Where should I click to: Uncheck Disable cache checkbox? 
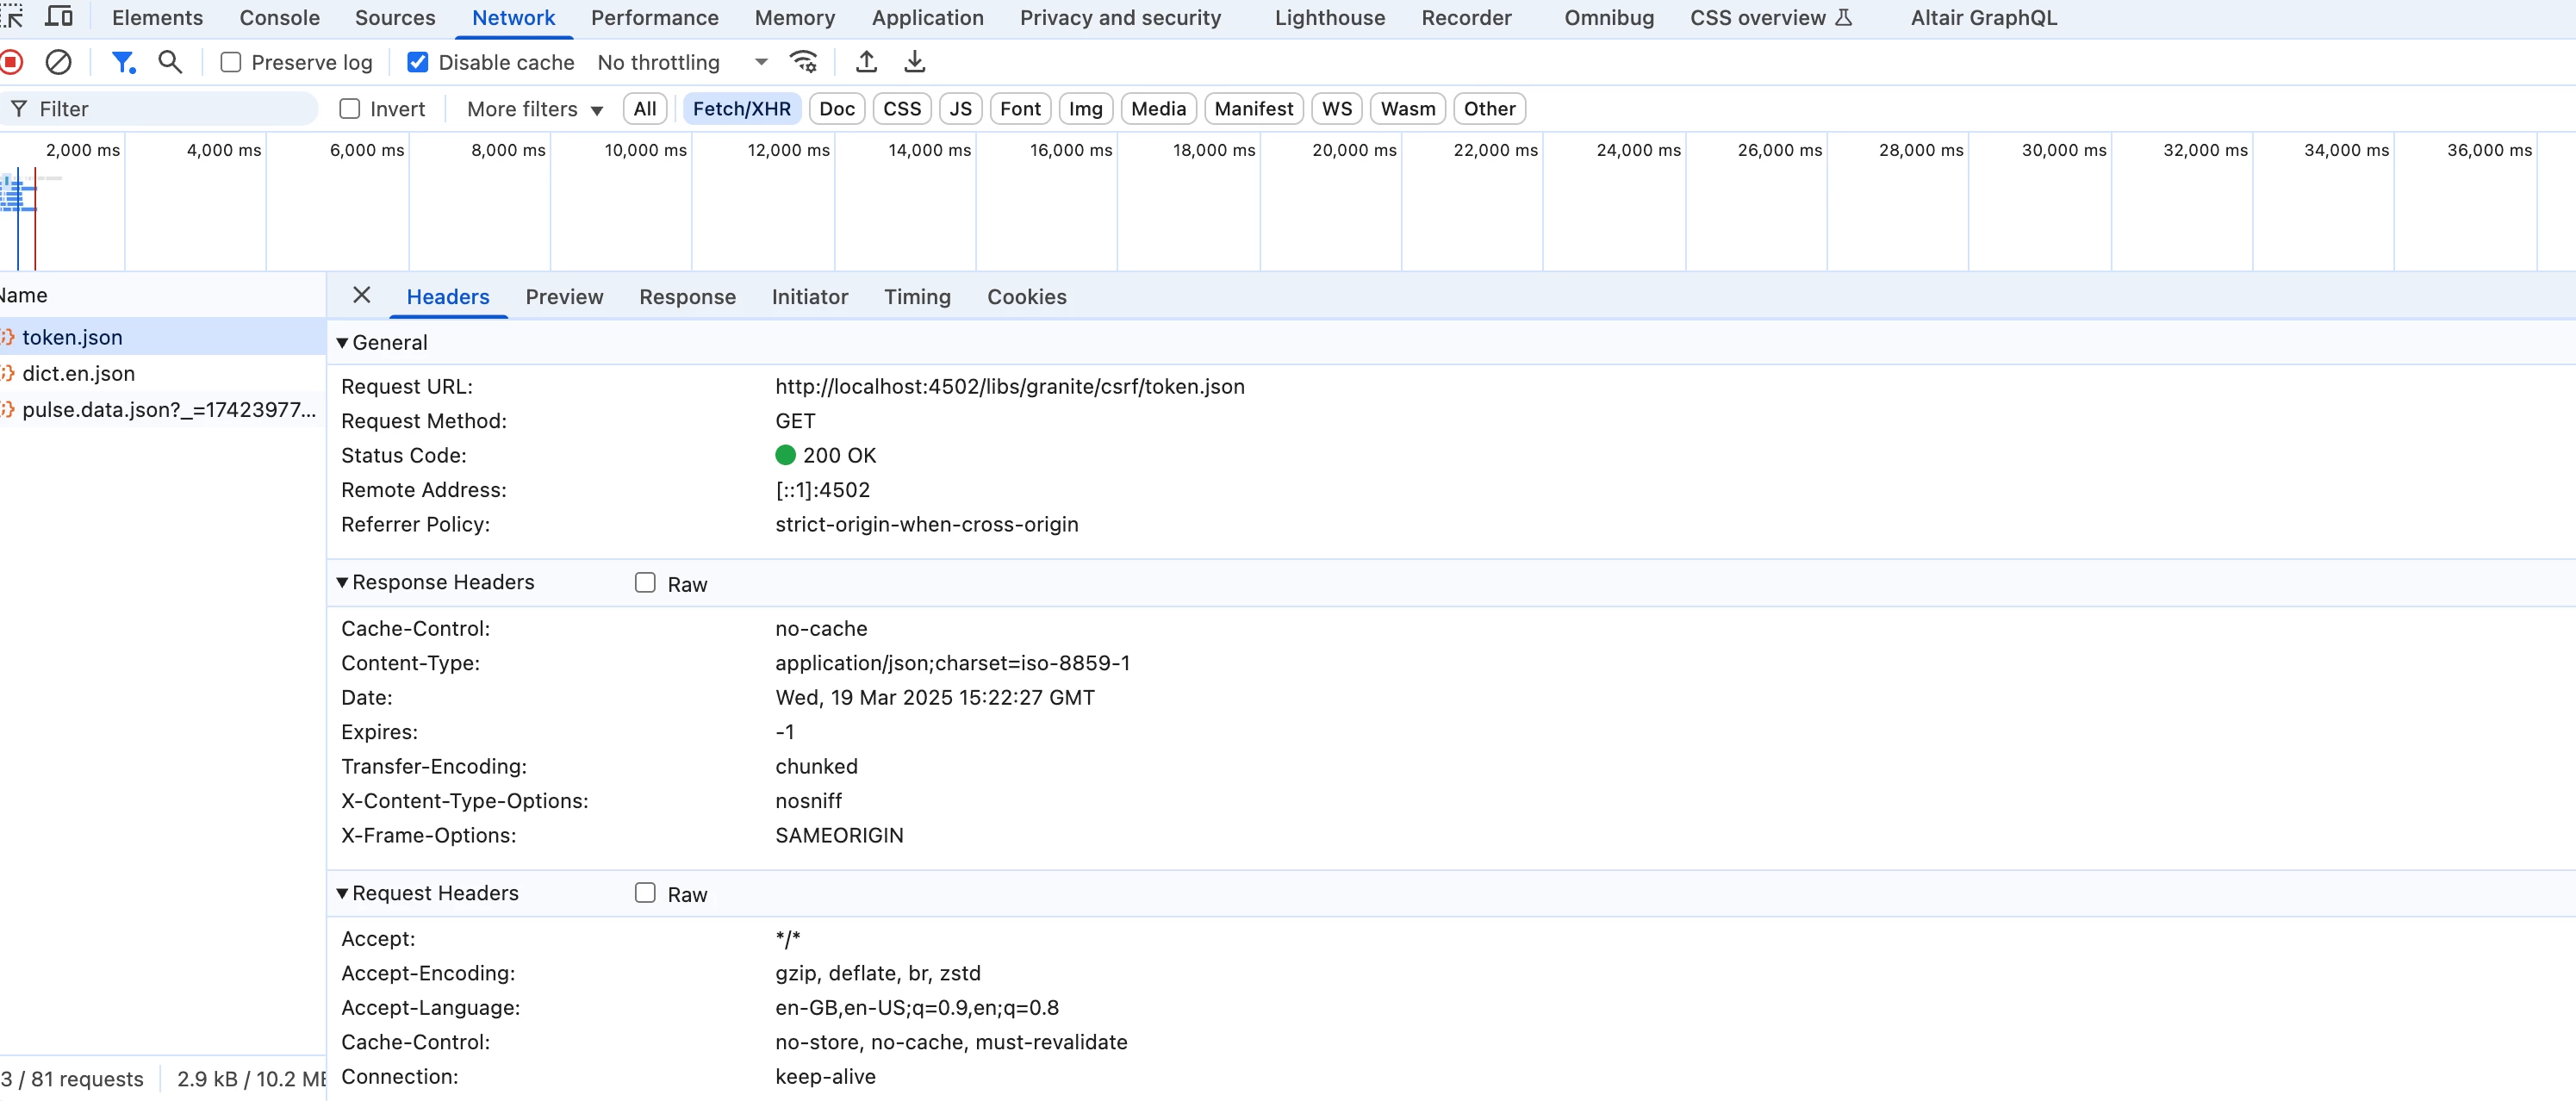coord(418,62)
